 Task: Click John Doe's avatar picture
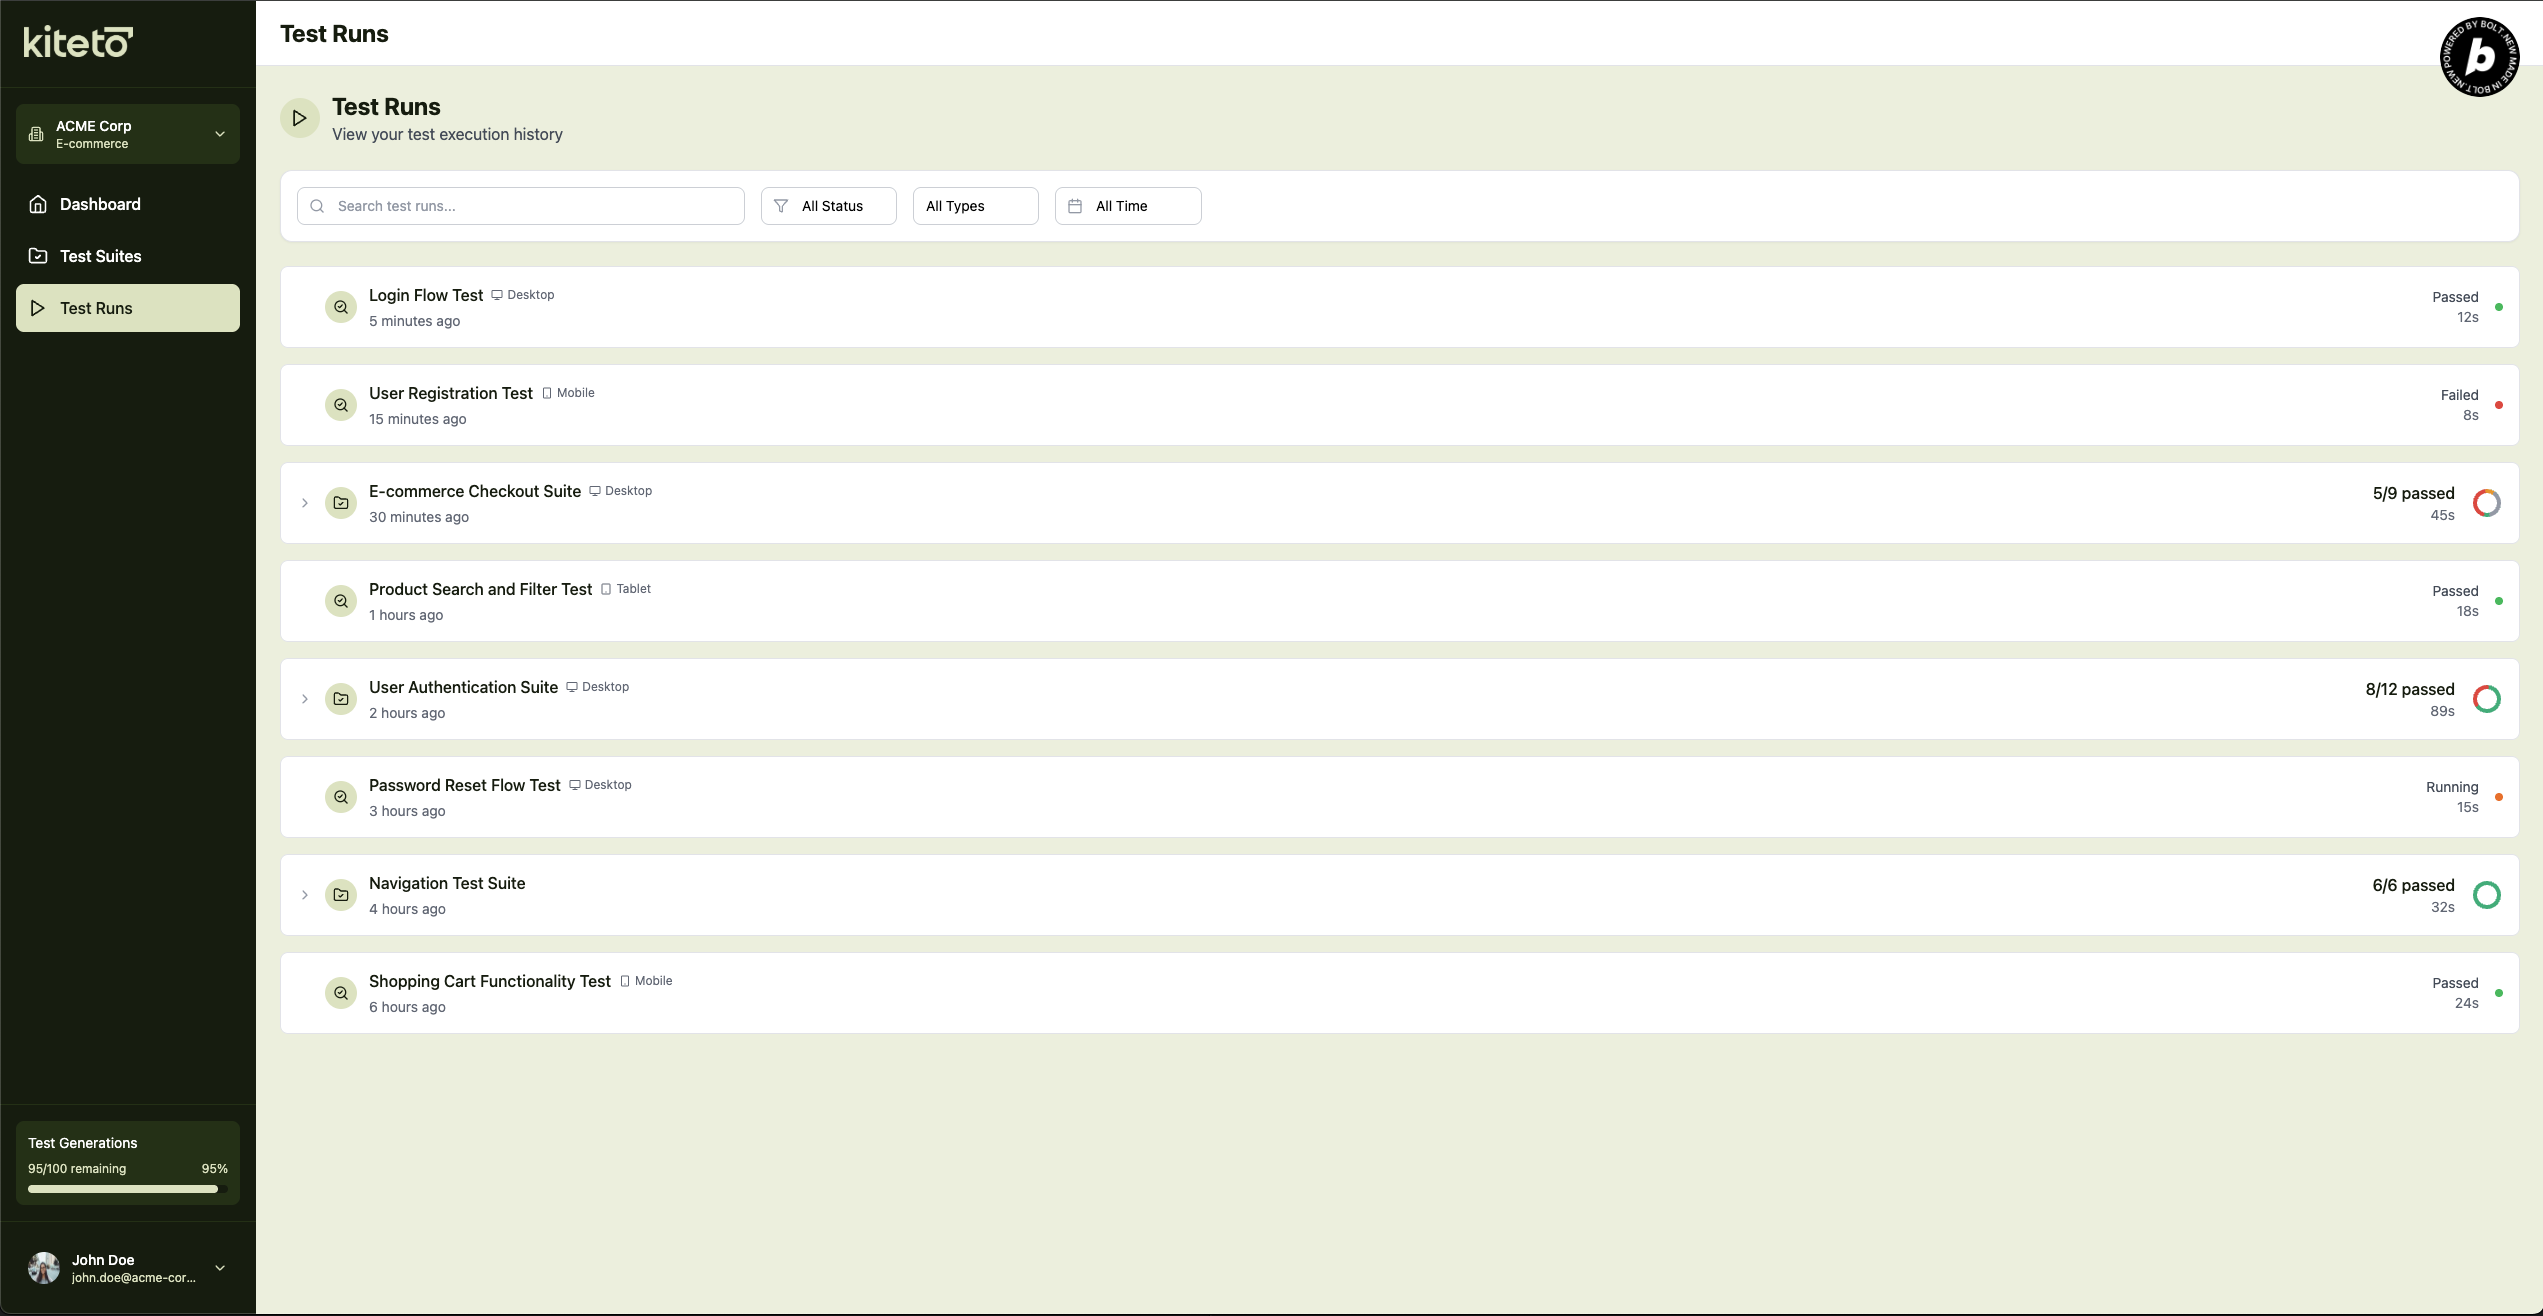(x=44, y=1268)
